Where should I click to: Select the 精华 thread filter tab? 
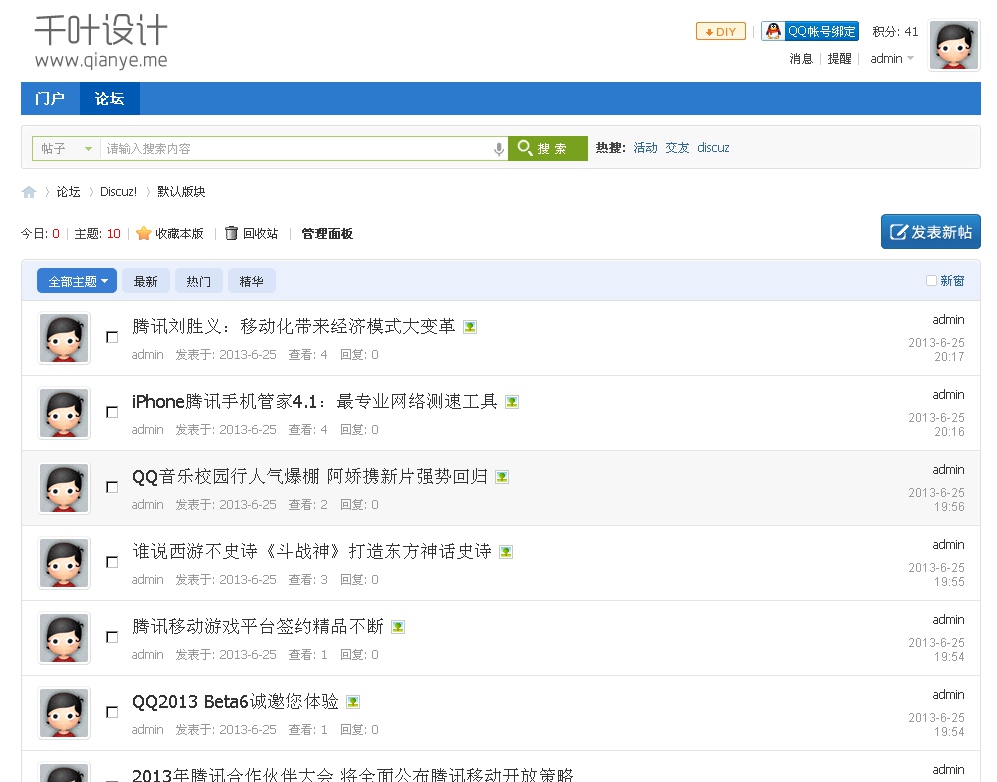coord(251,281)
